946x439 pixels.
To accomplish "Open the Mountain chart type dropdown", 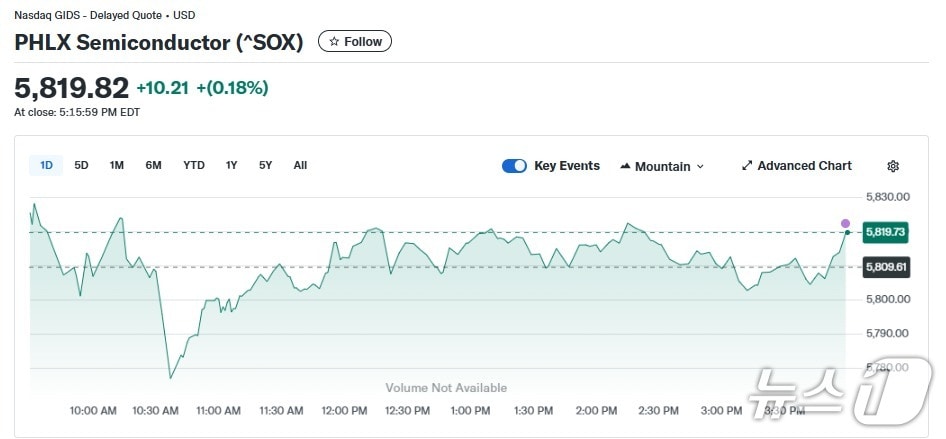I will [662, 166].
